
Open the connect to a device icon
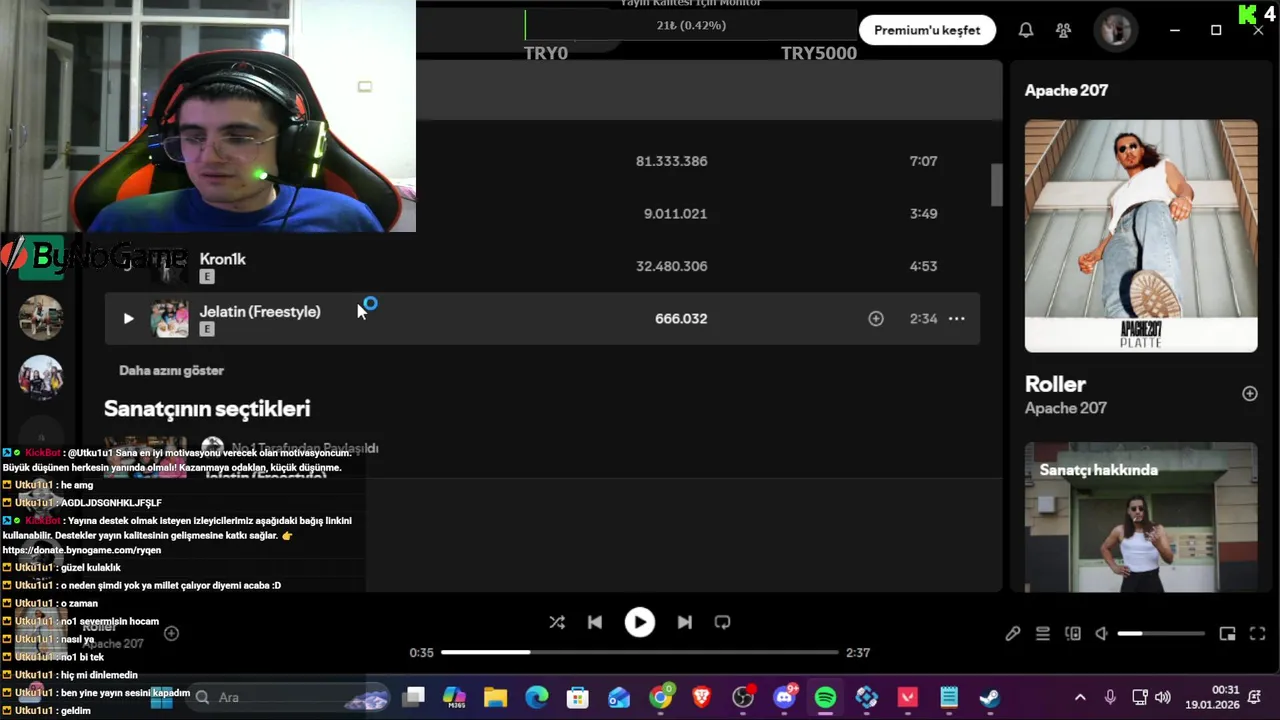pos(1073,634)
